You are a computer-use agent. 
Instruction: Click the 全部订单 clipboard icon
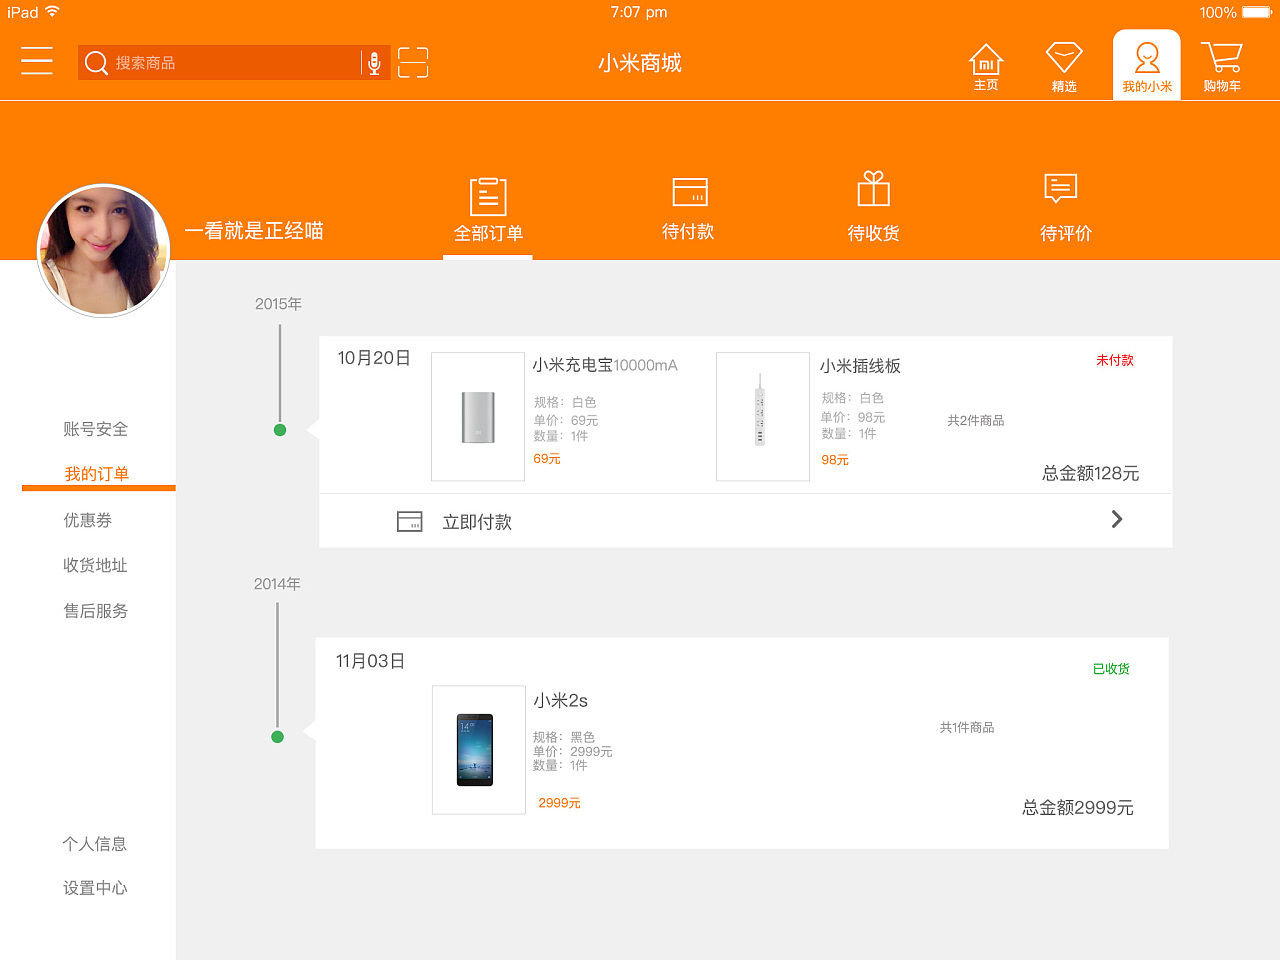(488, 196)
